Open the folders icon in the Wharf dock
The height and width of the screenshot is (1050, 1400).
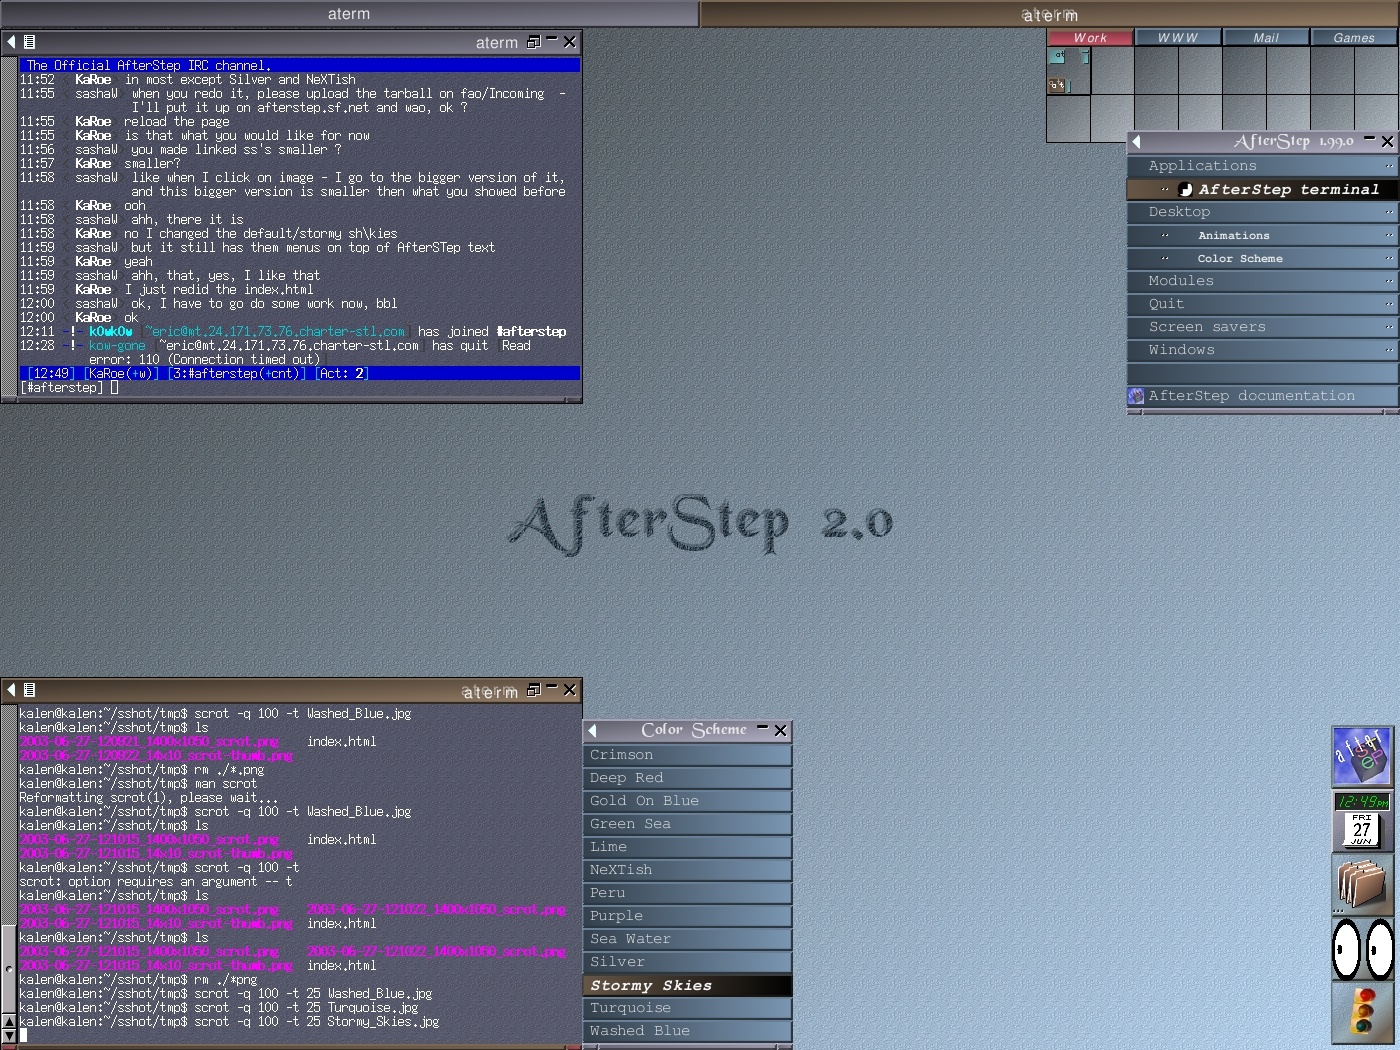coord(1361,886)
